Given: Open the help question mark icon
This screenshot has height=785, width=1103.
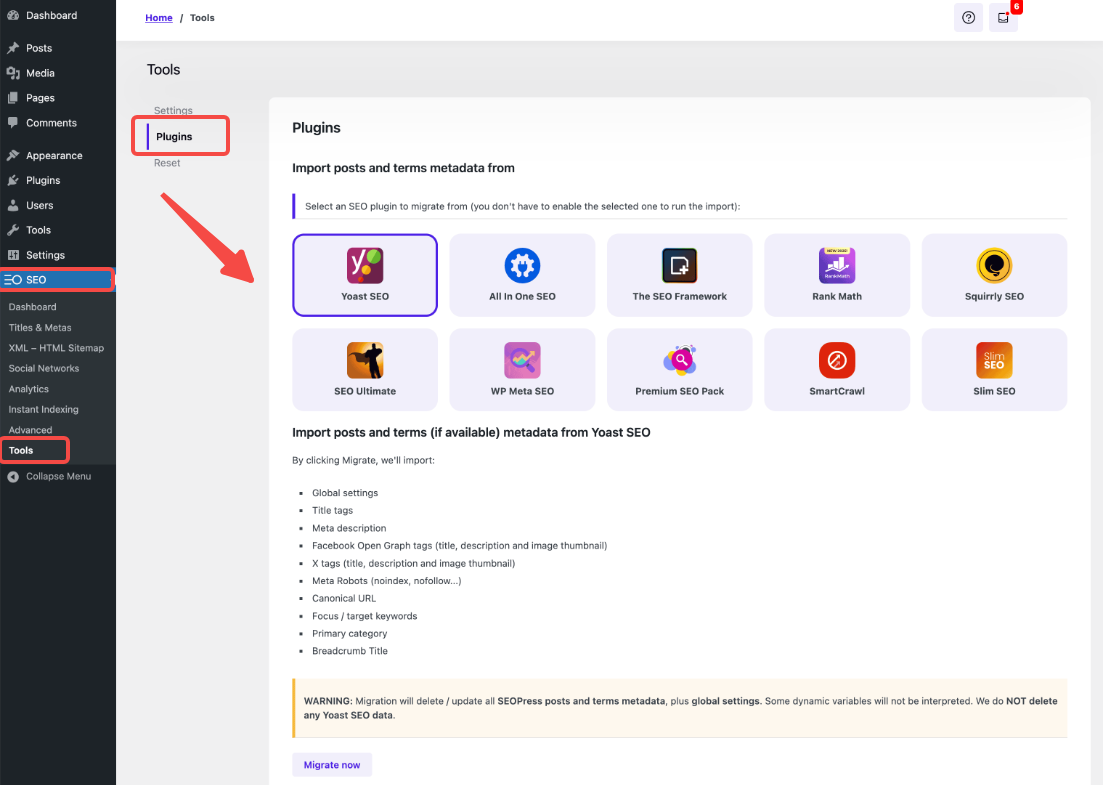Looking at the screenshot, I should coord(968,18).
